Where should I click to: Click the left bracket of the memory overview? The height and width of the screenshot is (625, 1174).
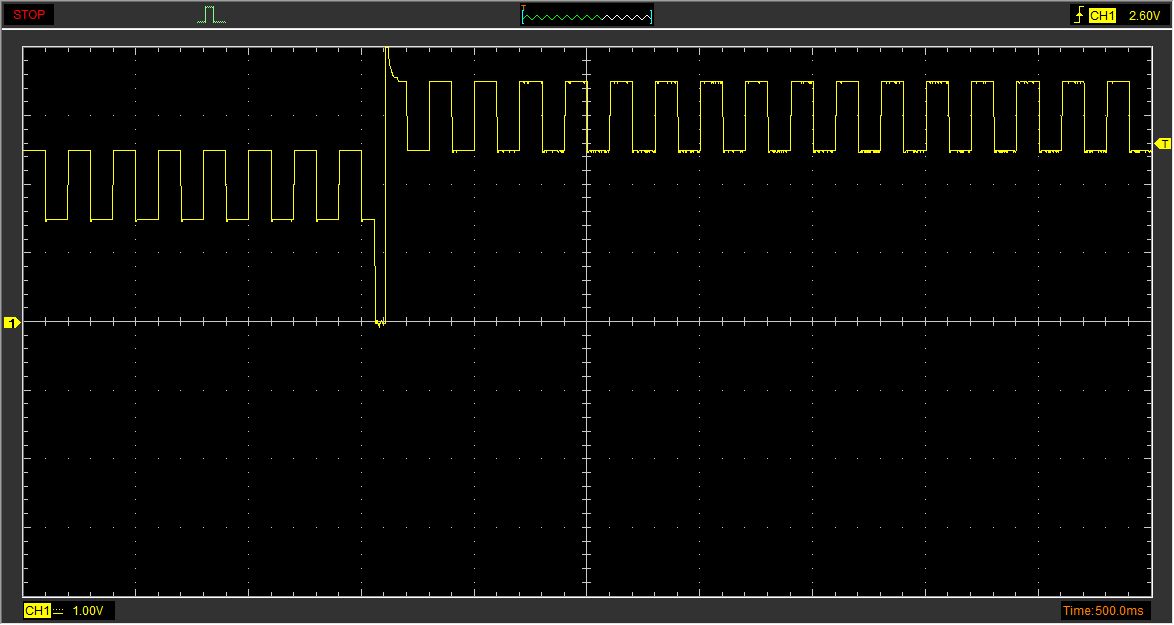click(x=523, y=17)
